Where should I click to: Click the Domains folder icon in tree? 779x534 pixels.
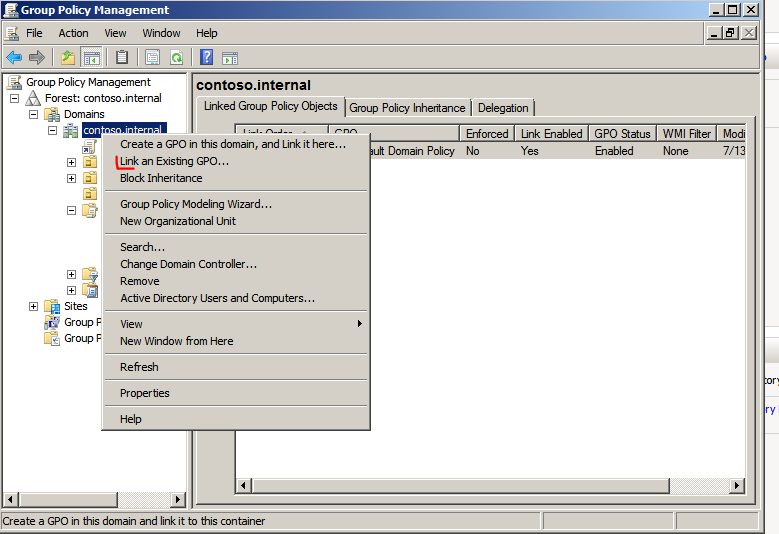point(52,114)
